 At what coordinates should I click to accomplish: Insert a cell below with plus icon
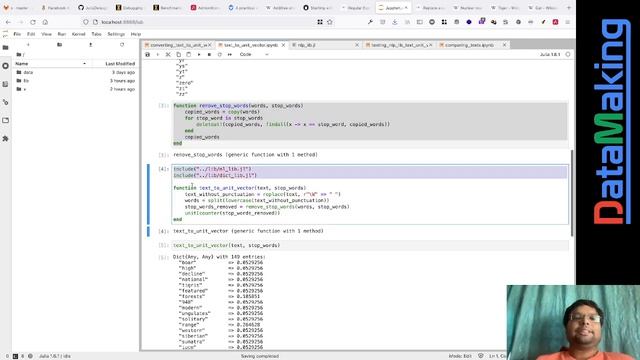pos(158,54)
